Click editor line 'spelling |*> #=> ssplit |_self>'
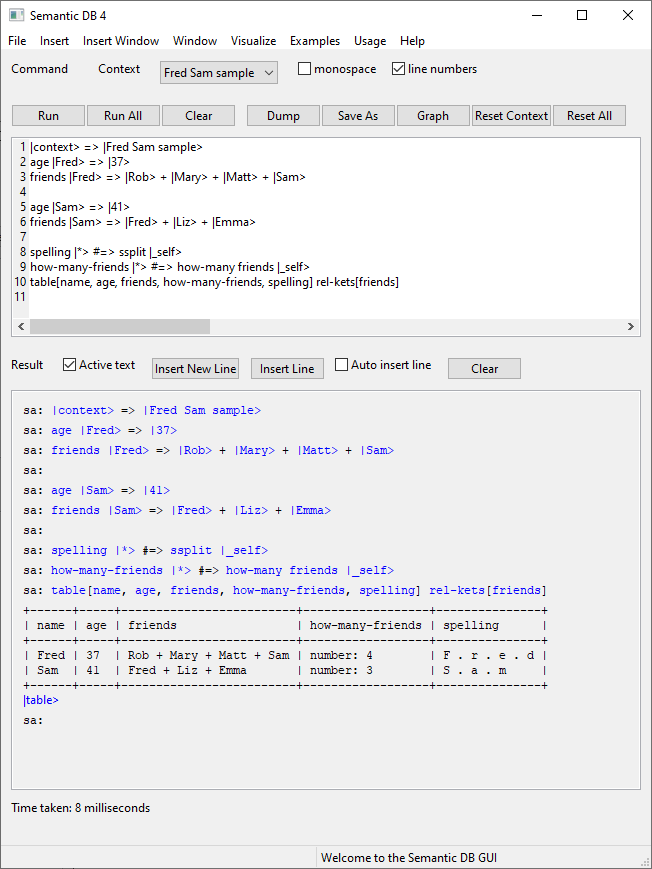Image resolution: width=652 pixels, height=869 pixels. (105, 252)
